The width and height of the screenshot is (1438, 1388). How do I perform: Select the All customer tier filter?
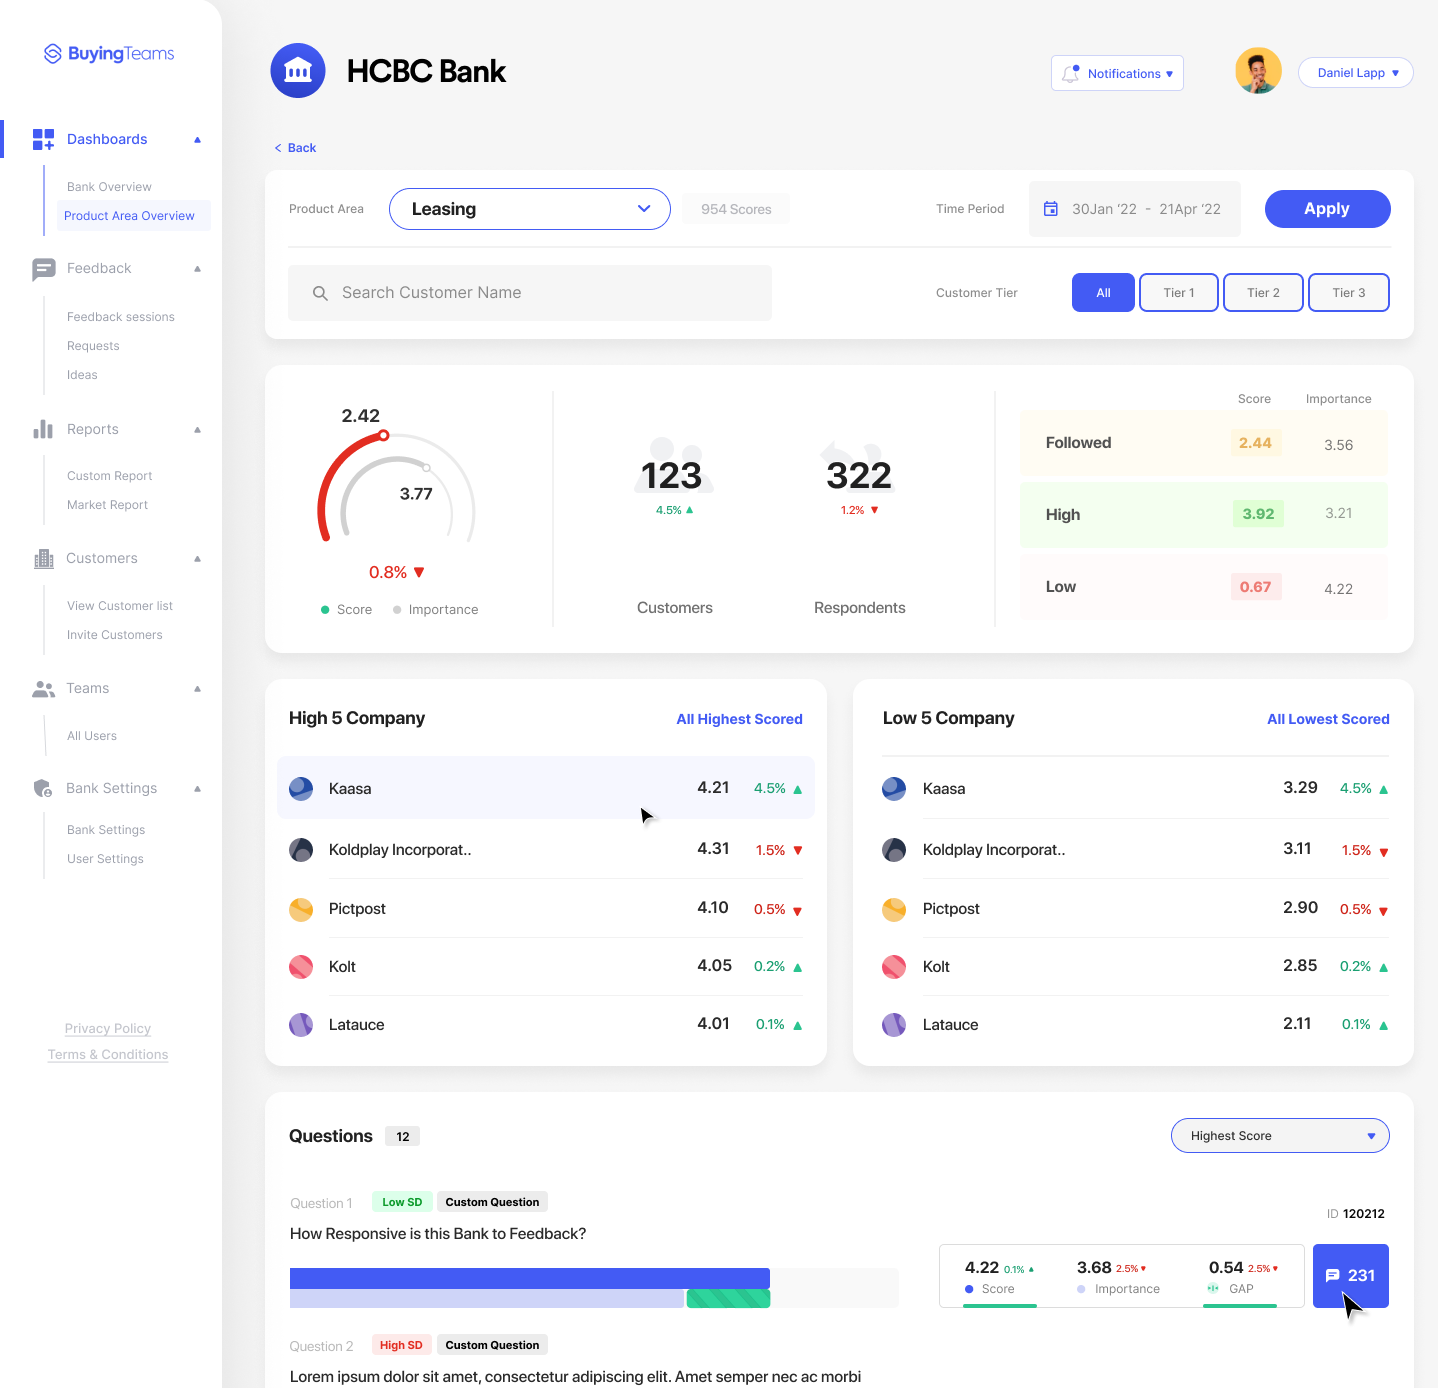tap(1103, 293)
